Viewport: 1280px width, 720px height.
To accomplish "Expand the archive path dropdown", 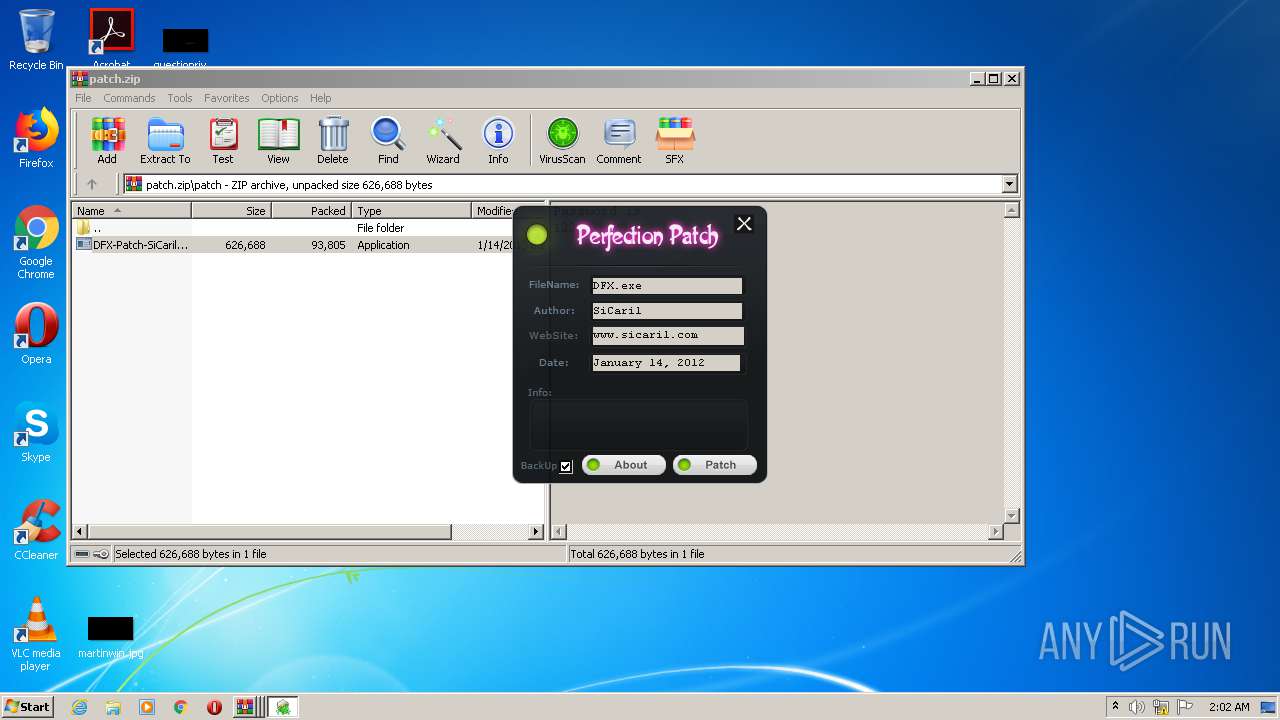I will coord(1009,184).
